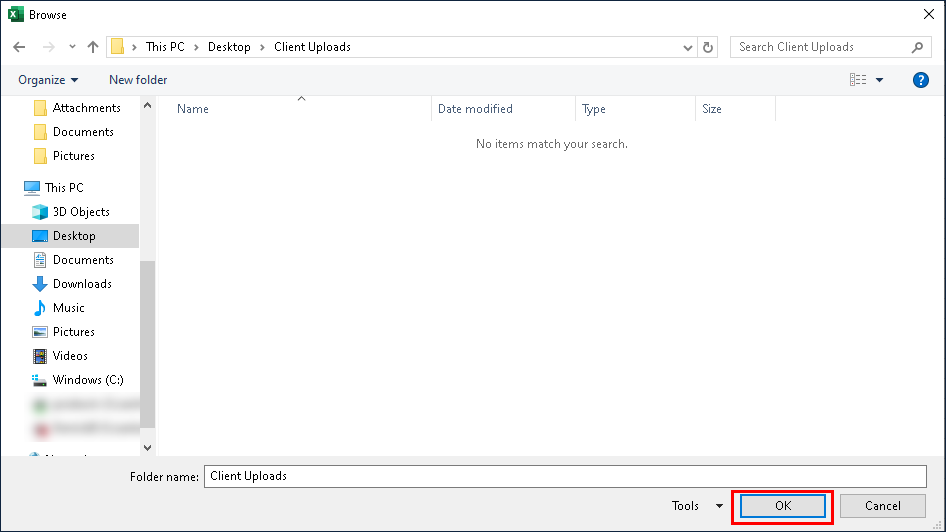Screen dimensions: 946x532
Task: Sort by Date modified column header
Action: click(475, 109)
